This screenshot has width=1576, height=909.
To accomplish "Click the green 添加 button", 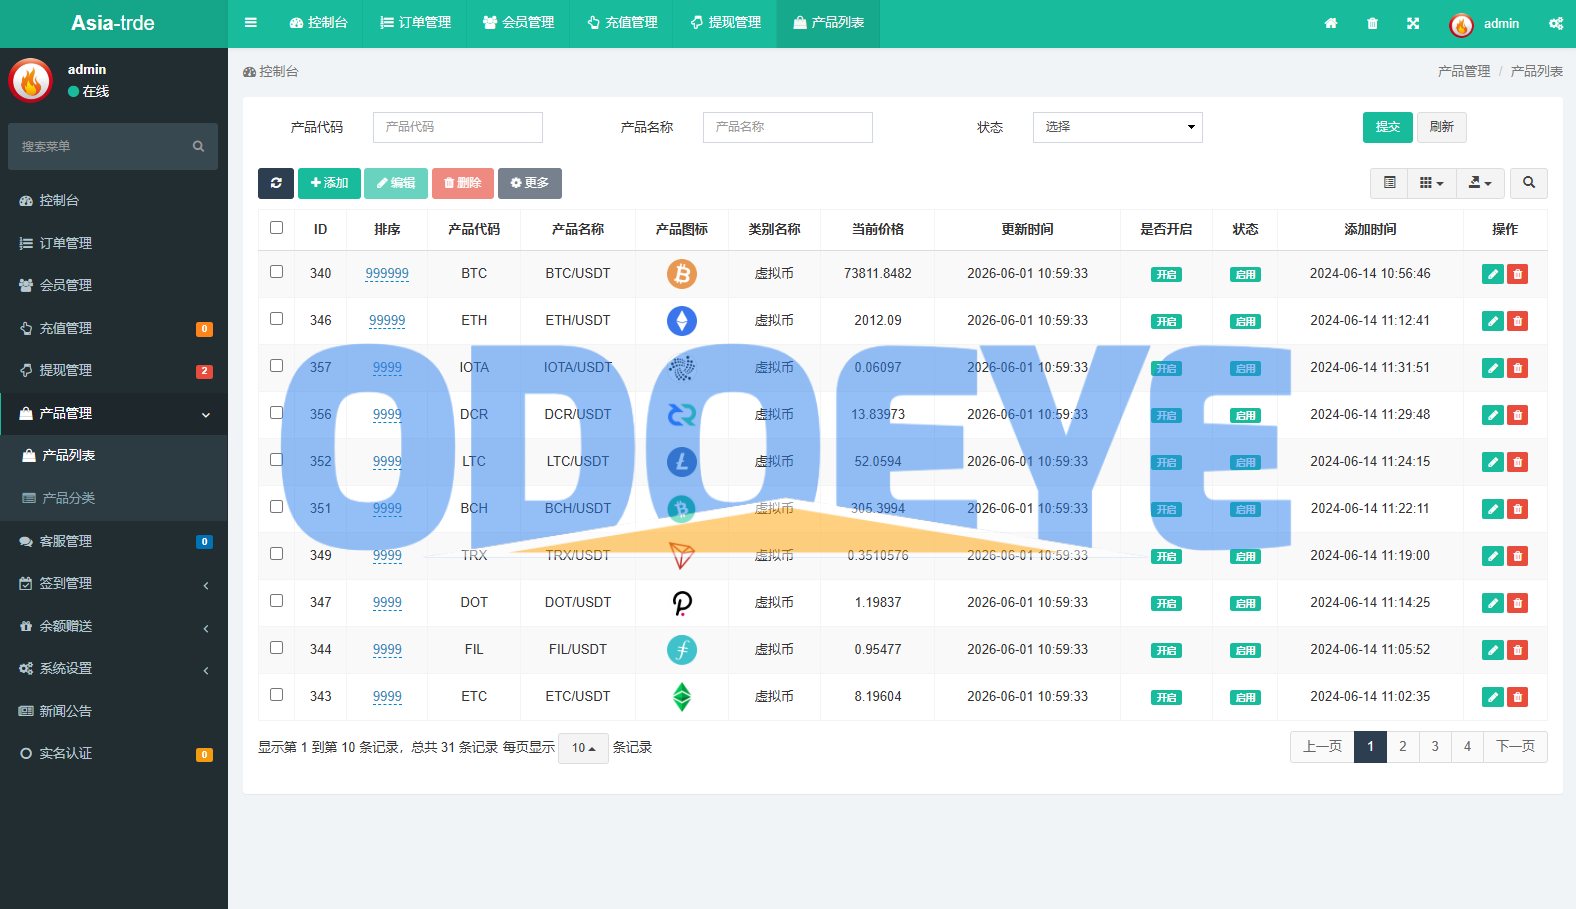I will pos(329,183).
